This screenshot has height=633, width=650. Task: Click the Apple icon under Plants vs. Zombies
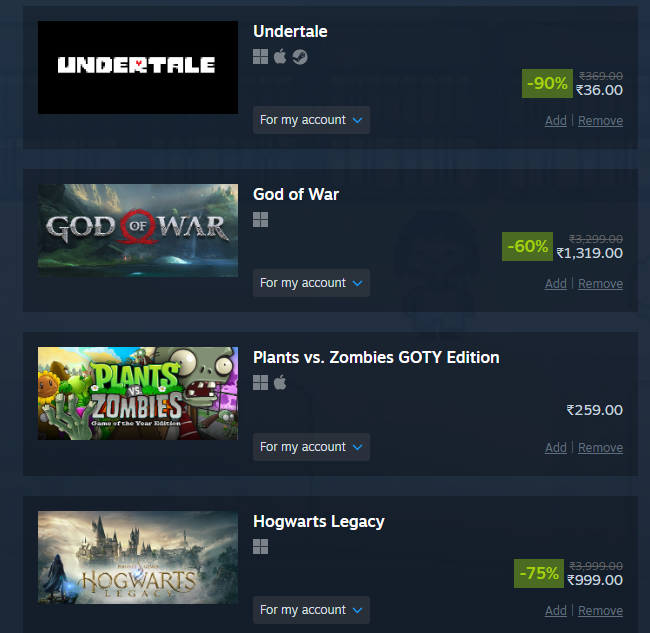(x=280, y=382)
